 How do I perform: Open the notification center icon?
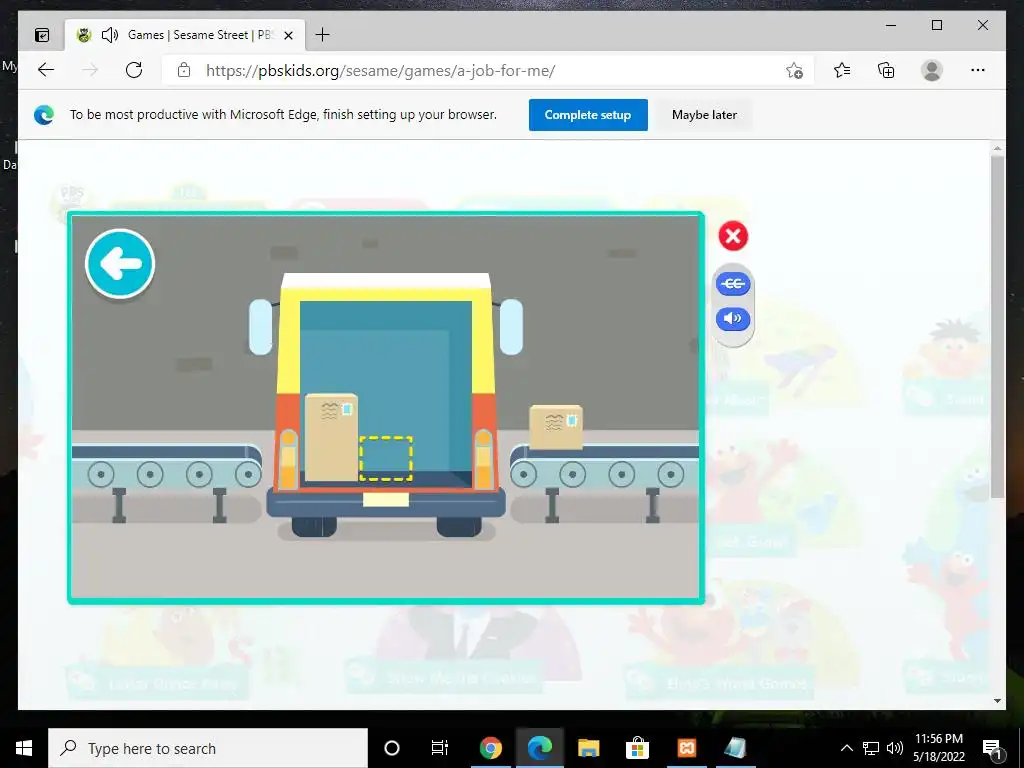(992, 748)
